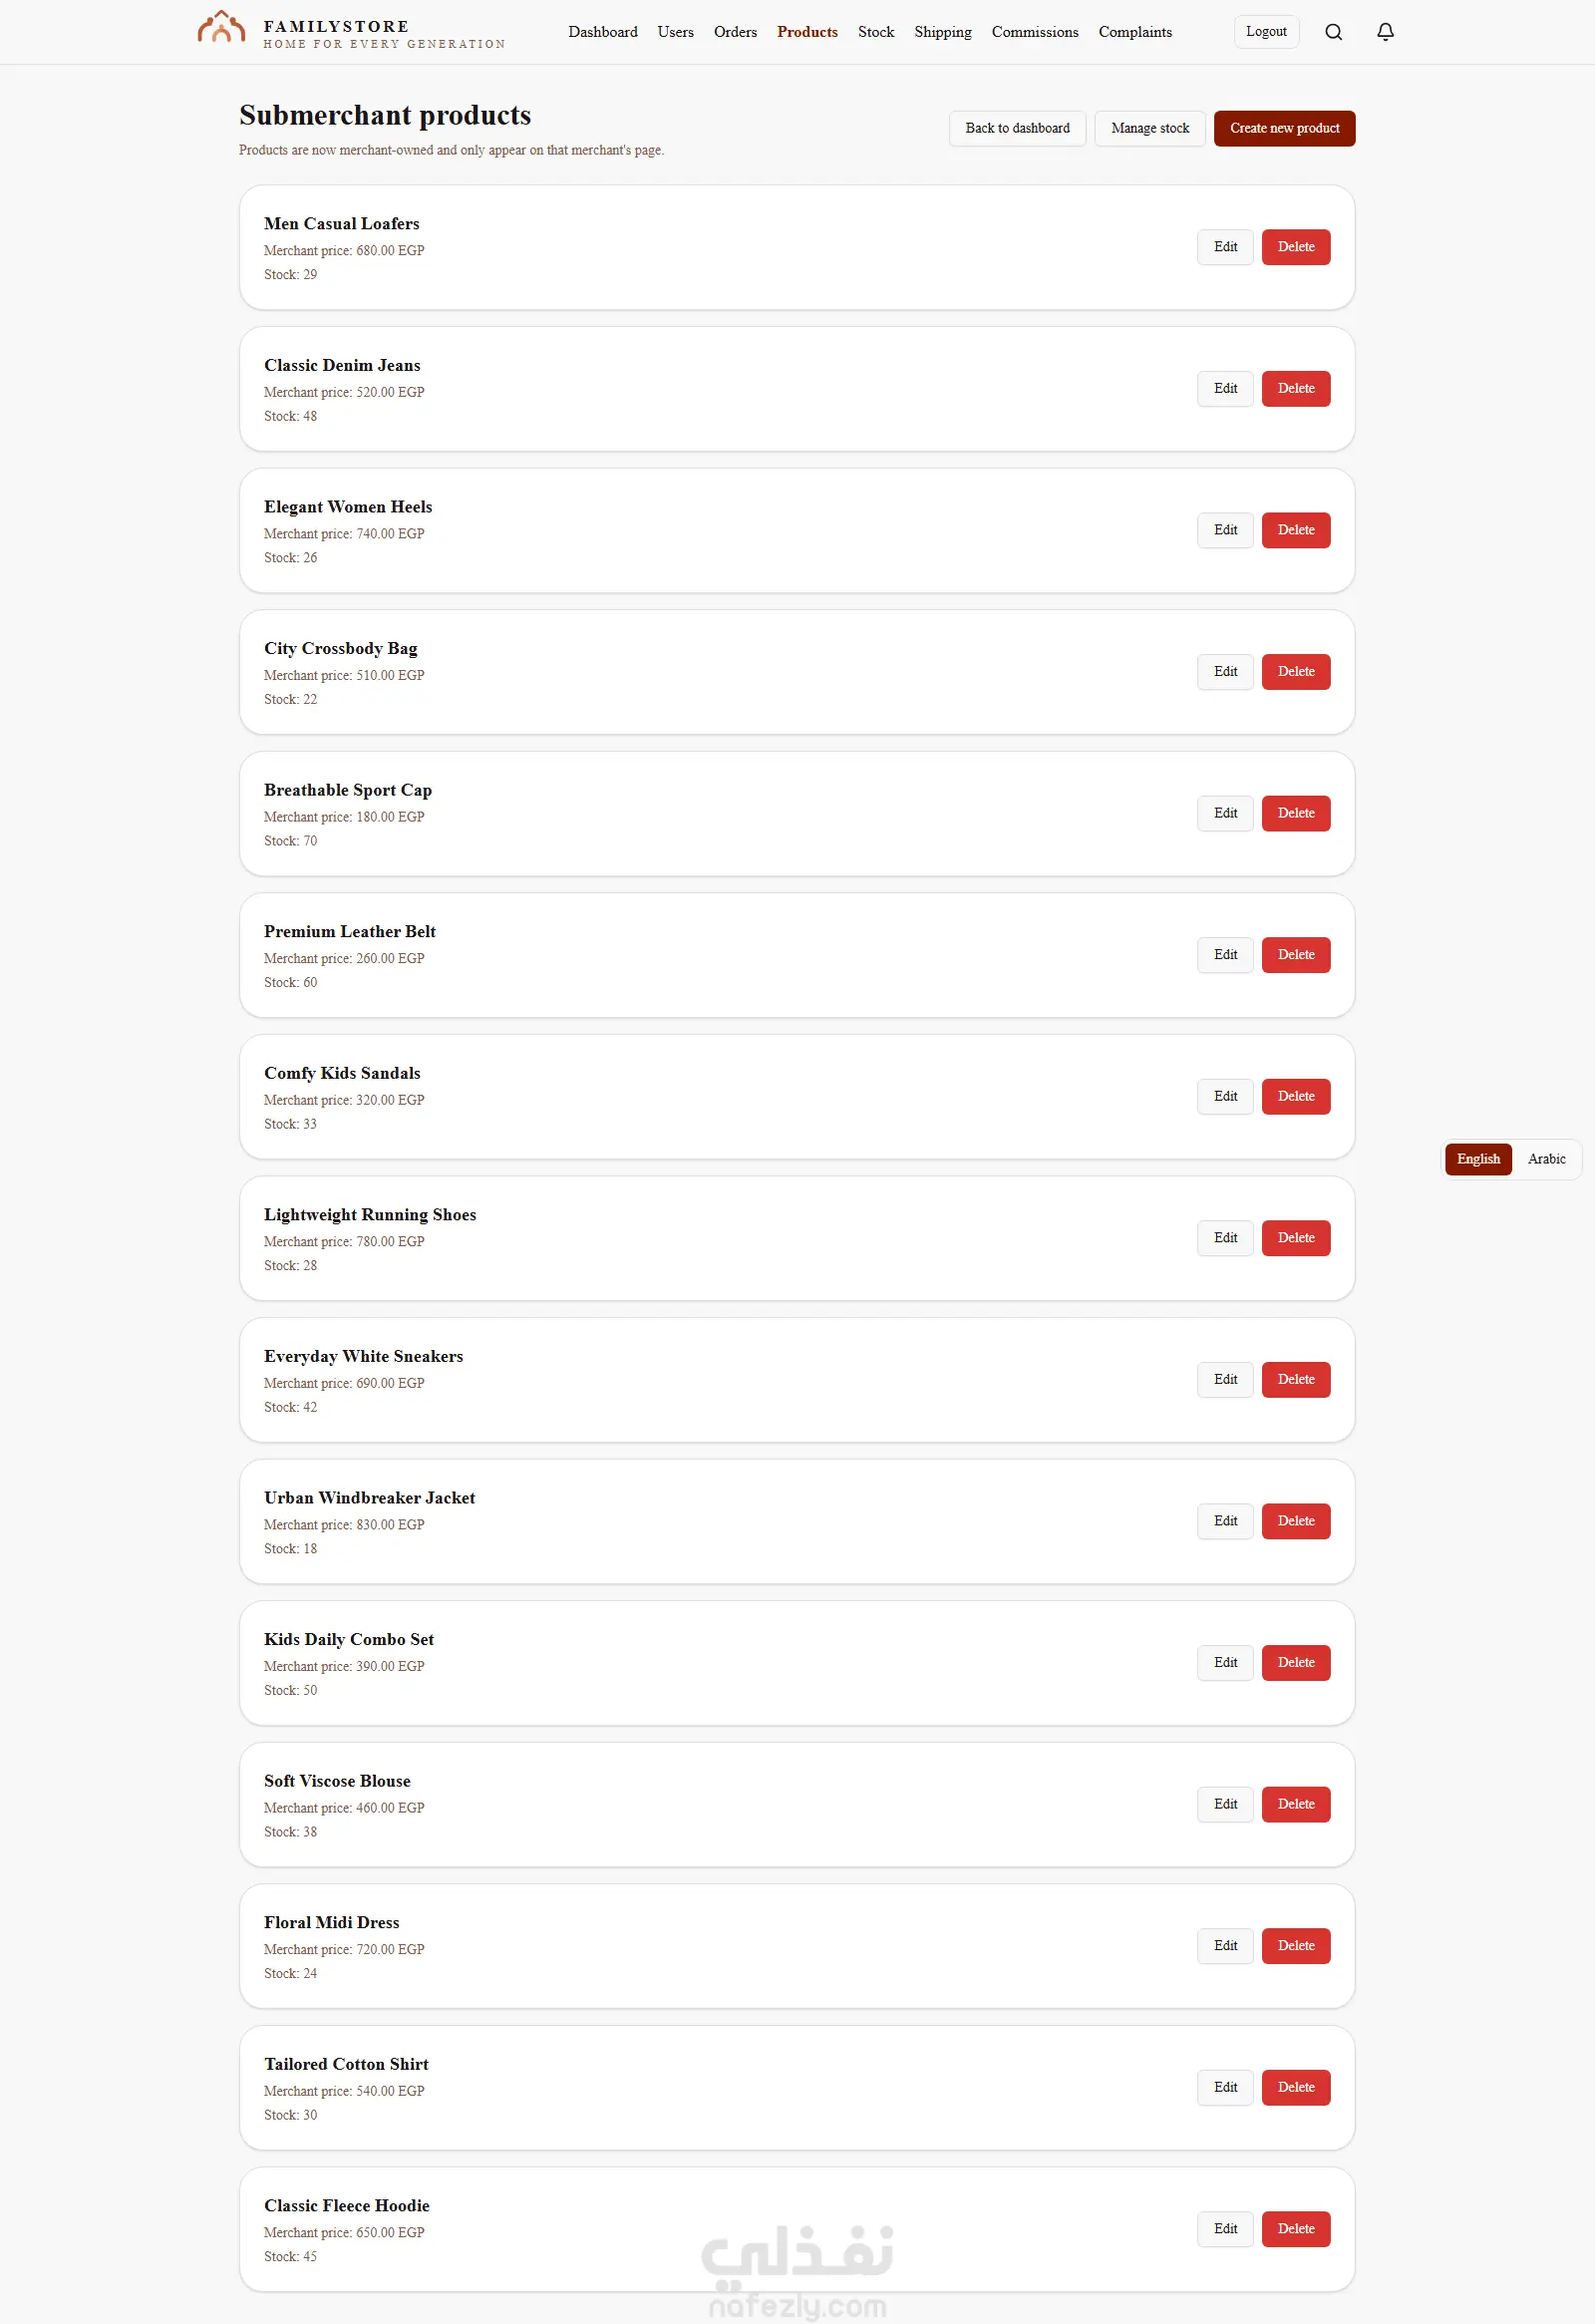1595x2324 pixels.
Task: Click the FamilyStore logo icon
Action: pyautogui.click(x=221, y=28)
